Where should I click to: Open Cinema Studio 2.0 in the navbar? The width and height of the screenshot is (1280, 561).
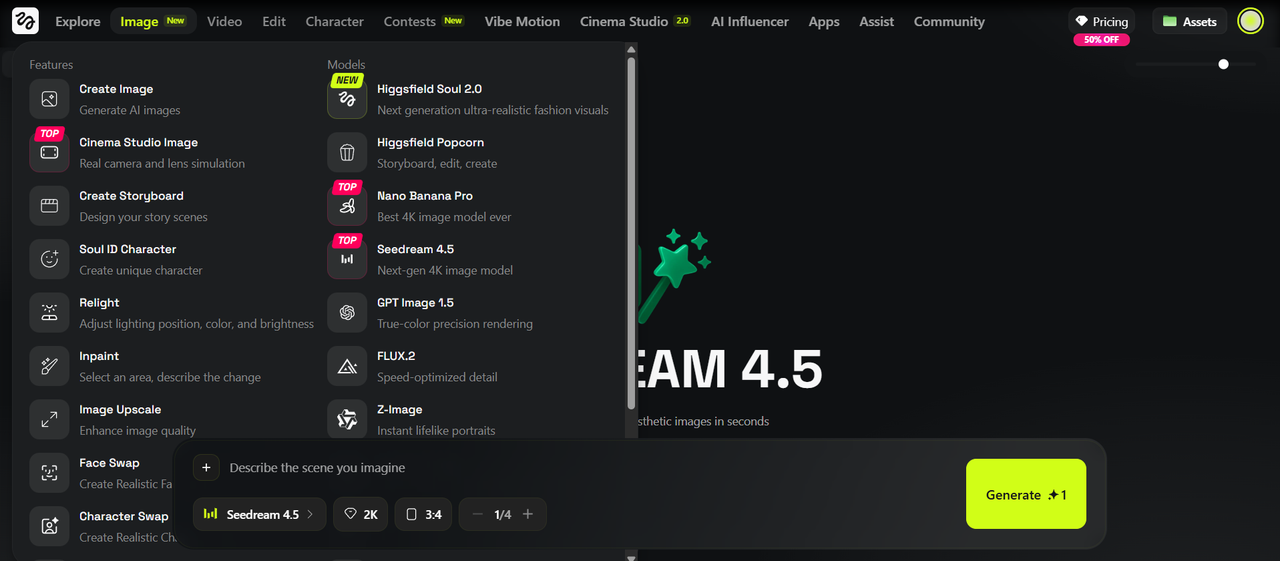pyautogui.click(x=635, y=21)
